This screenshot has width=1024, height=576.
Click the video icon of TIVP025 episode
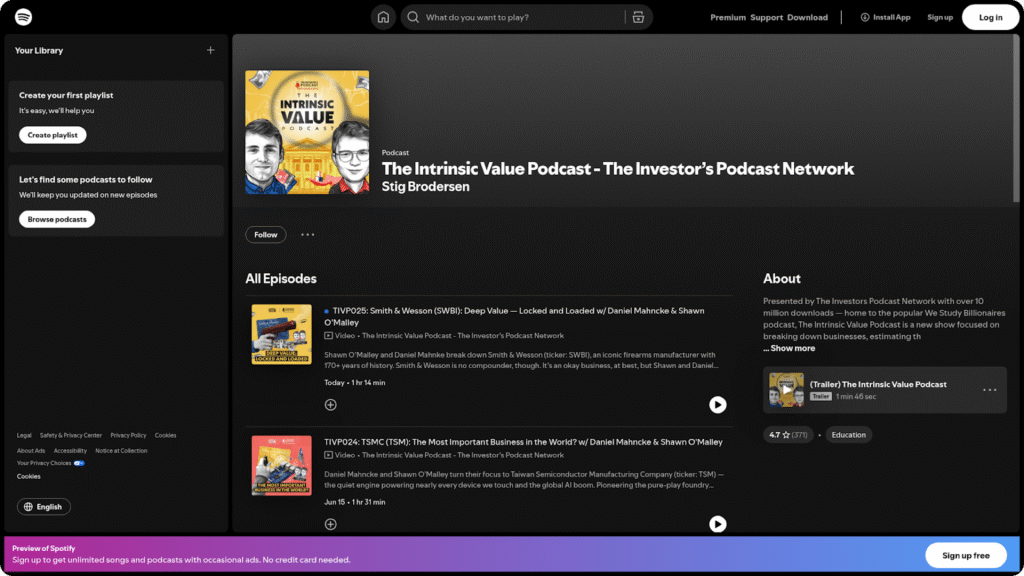328,336
